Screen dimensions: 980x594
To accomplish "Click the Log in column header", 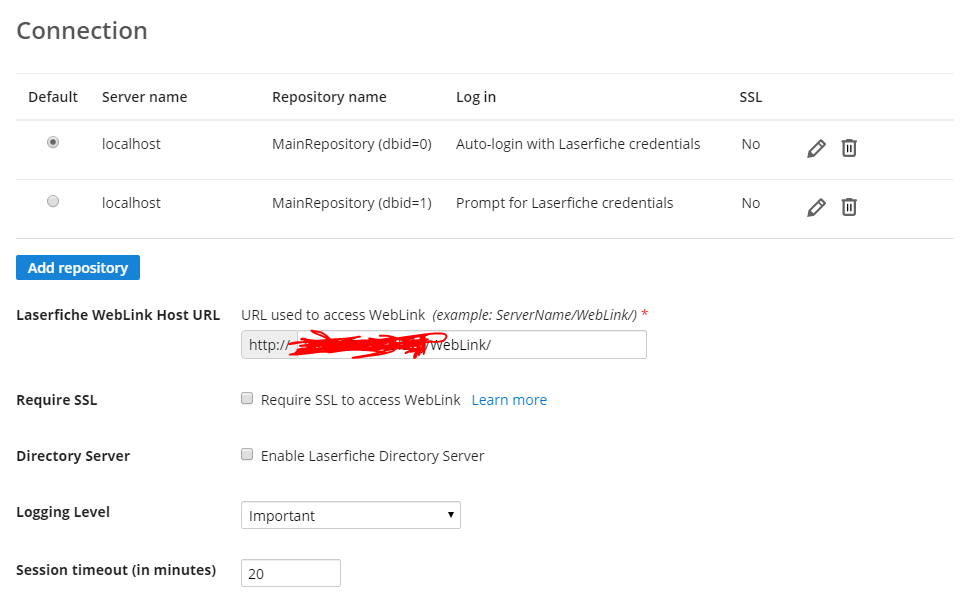I will pos(476,97).
